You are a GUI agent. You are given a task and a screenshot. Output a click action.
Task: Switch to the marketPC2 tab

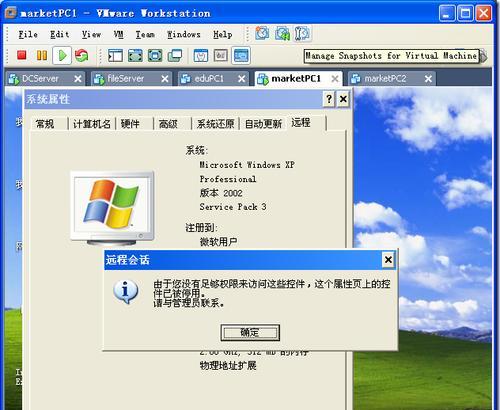(x=385, y=79)
